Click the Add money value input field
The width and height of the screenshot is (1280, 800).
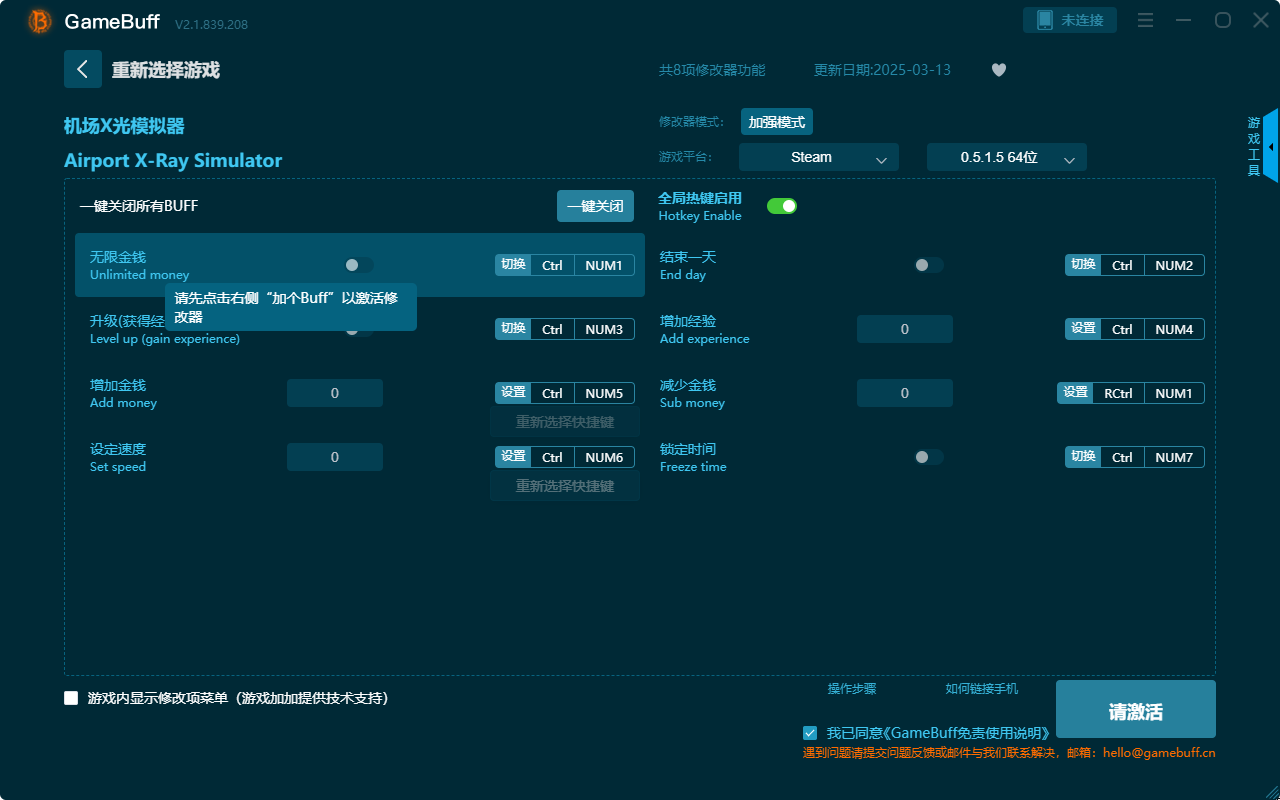334,392
